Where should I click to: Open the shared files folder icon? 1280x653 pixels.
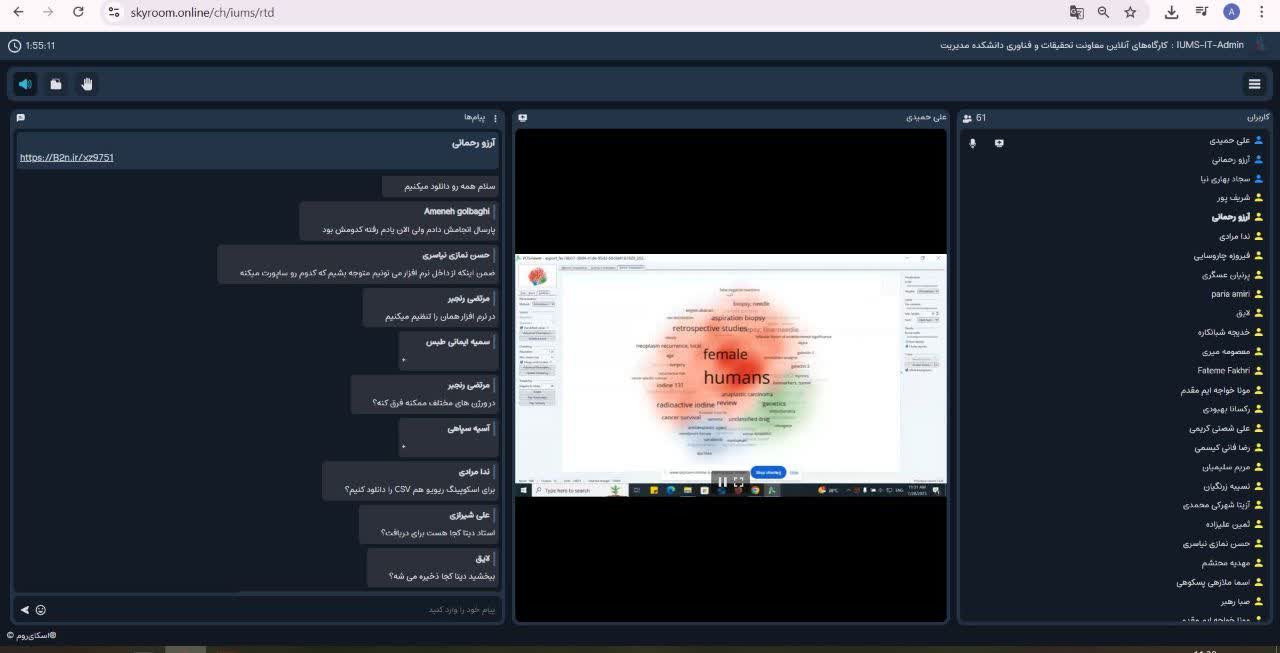coord(56,84)
